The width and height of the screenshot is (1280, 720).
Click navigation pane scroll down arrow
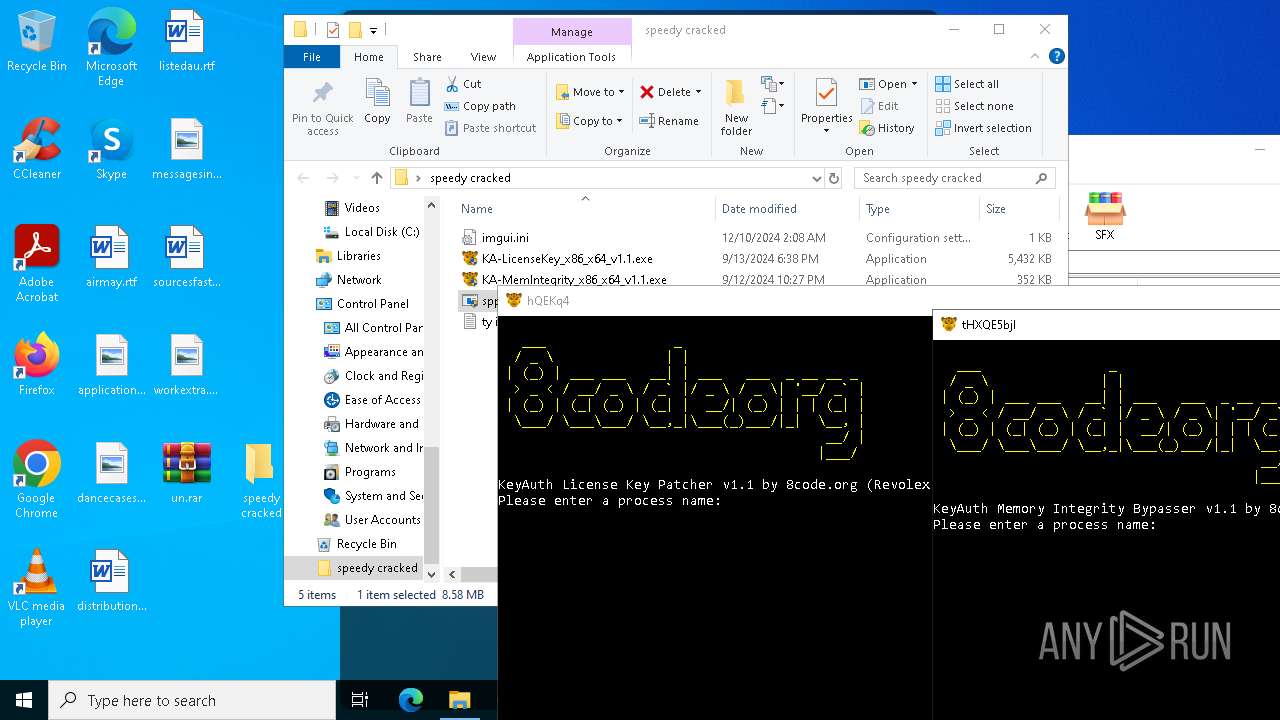(432, 574)
